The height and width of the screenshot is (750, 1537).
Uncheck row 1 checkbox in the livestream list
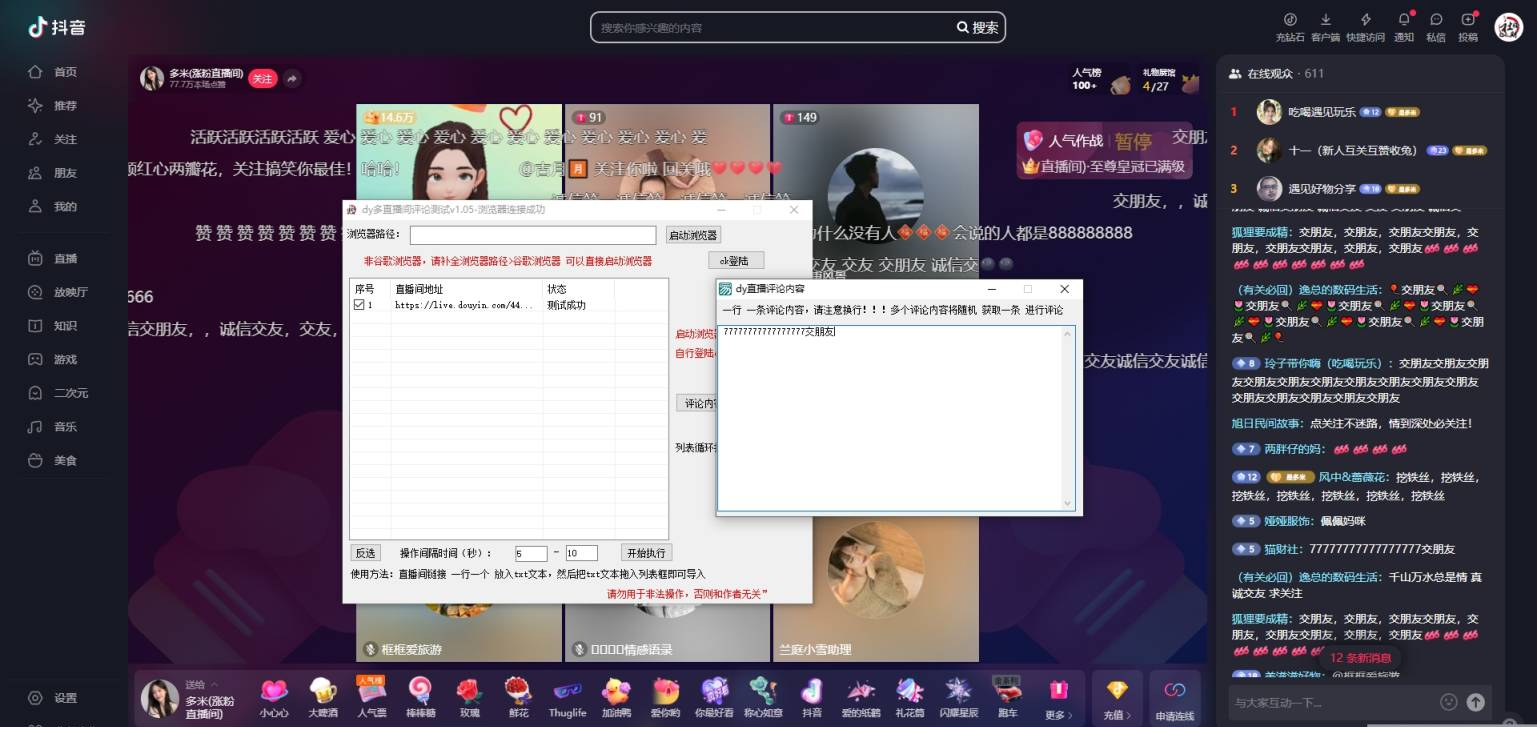tap(359, 305)
